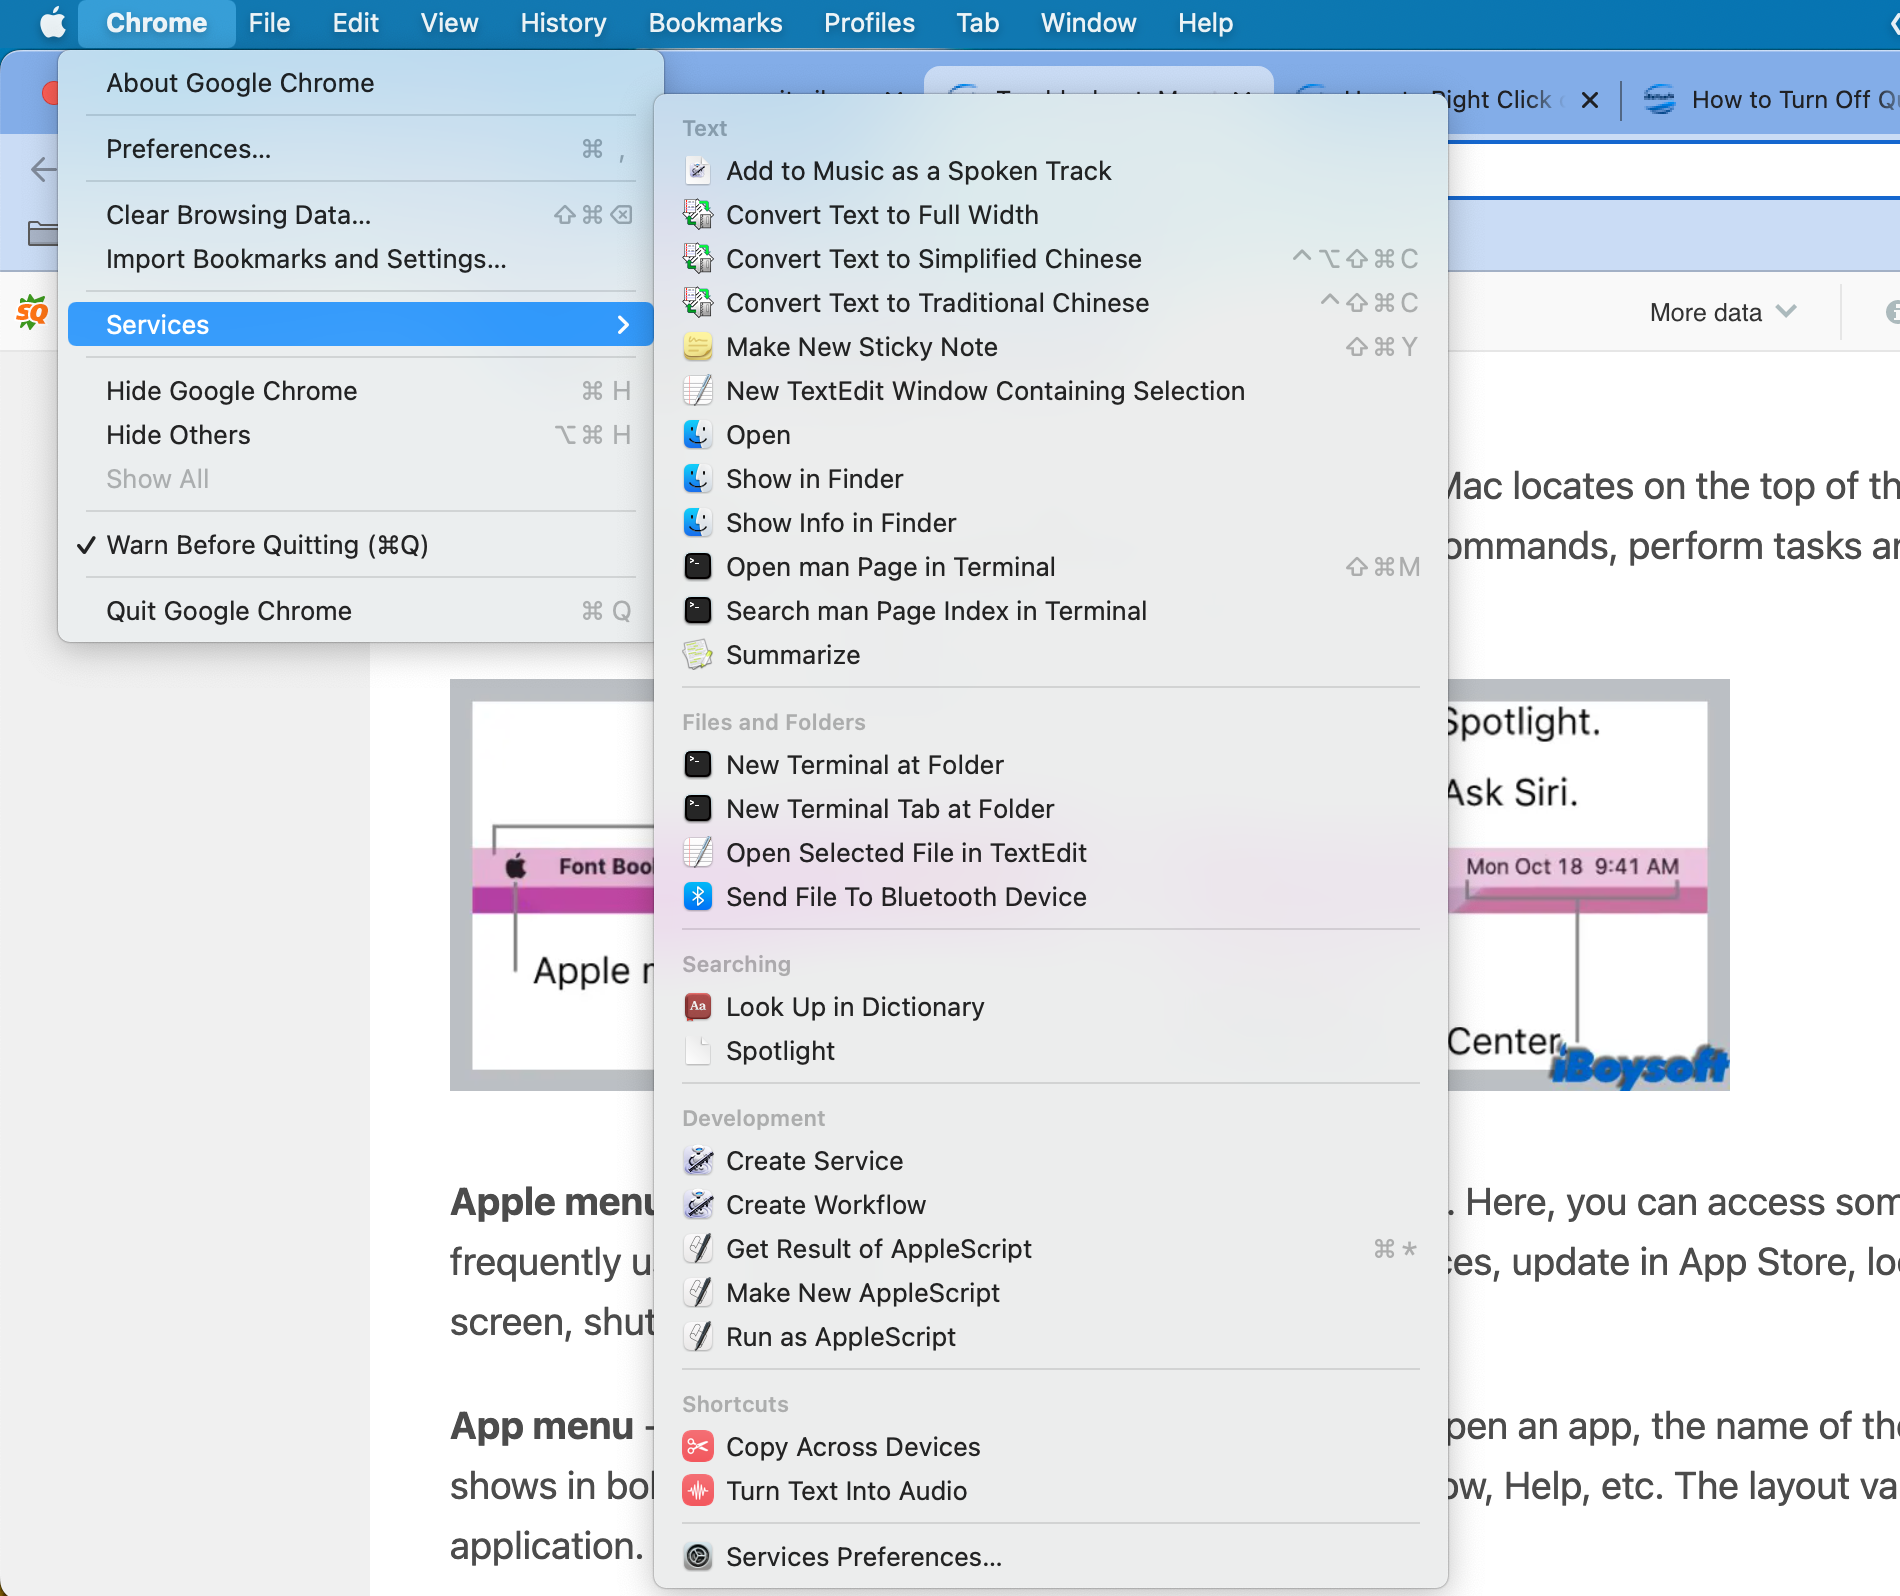Open the Apple menu logo

[52, 22]
